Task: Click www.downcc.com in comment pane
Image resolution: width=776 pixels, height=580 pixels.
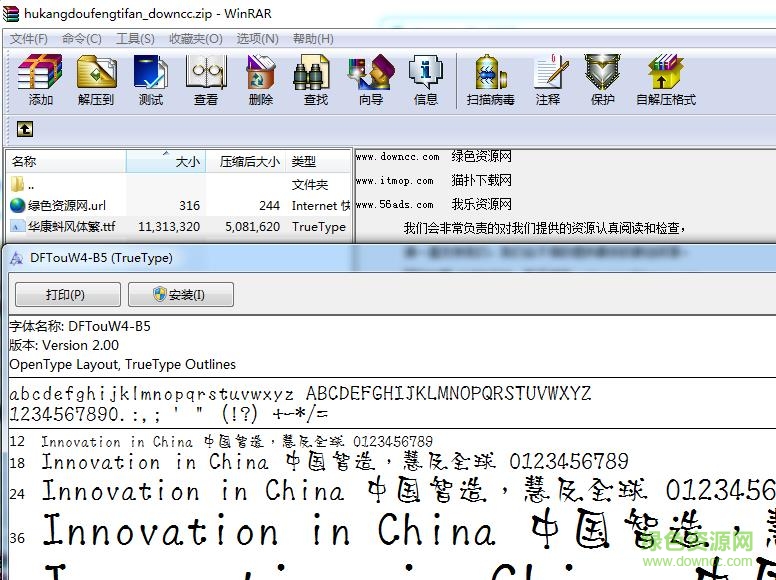Action: tap(397, 156)
